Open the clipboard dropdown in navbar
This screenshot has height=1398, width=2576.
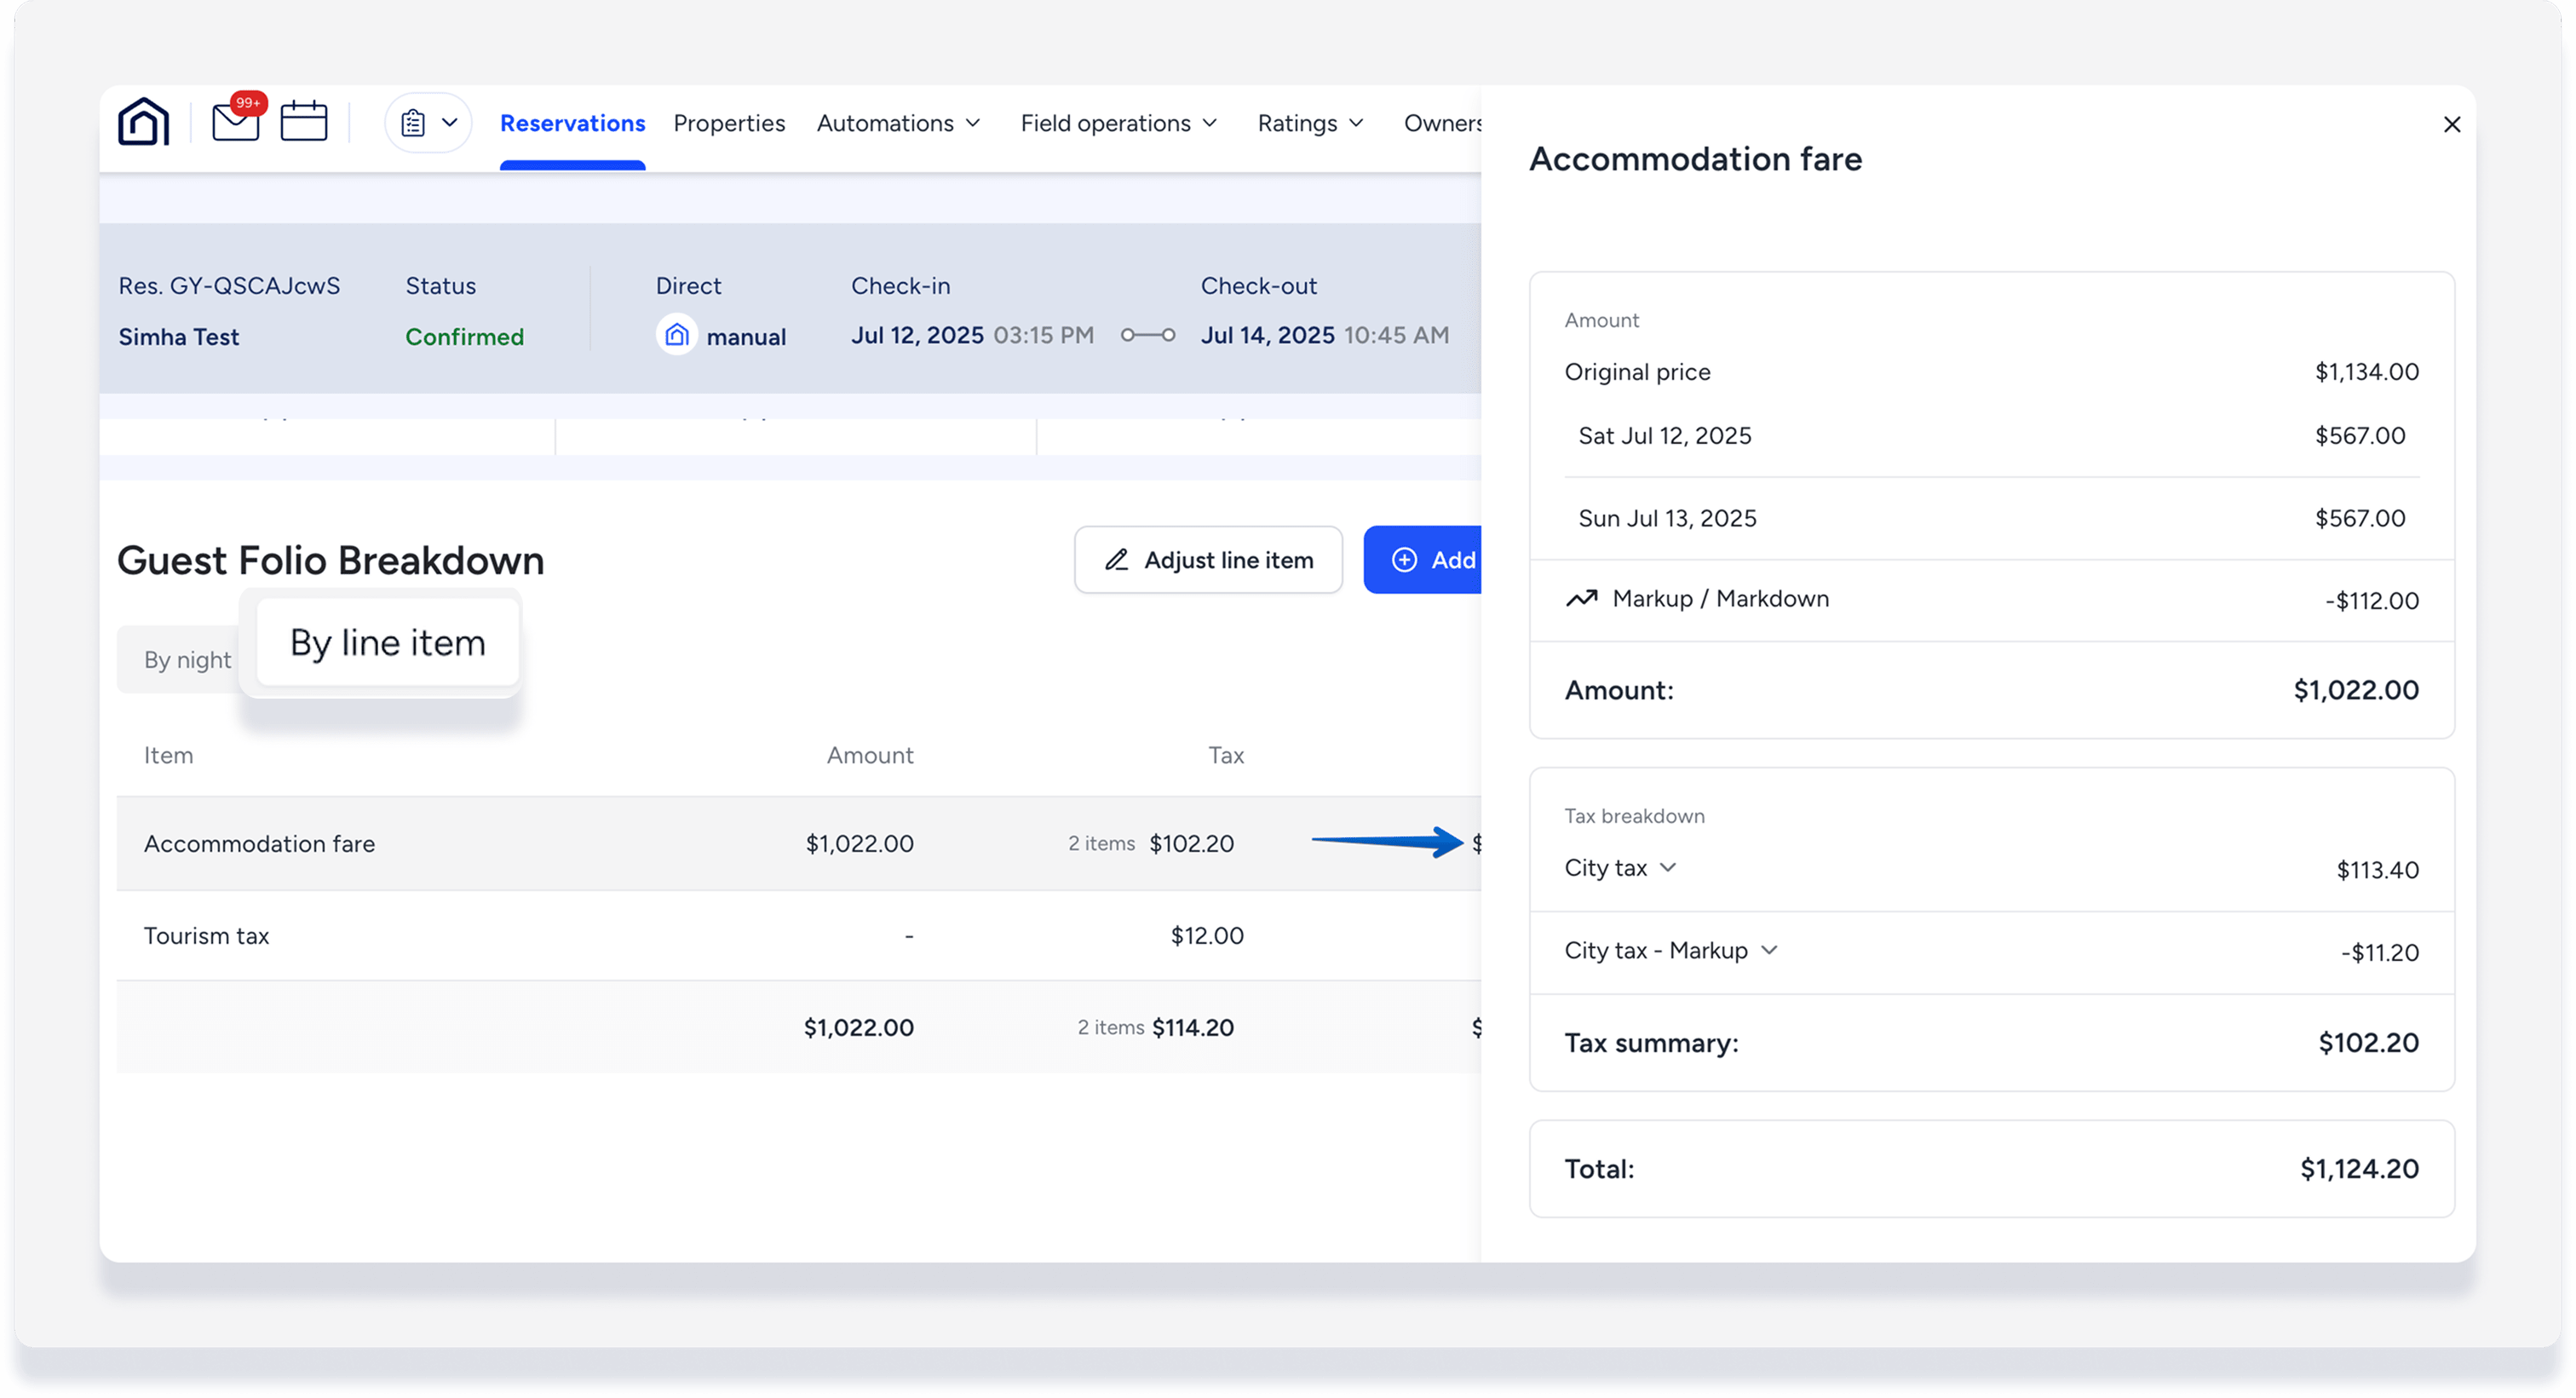(428, 122)
